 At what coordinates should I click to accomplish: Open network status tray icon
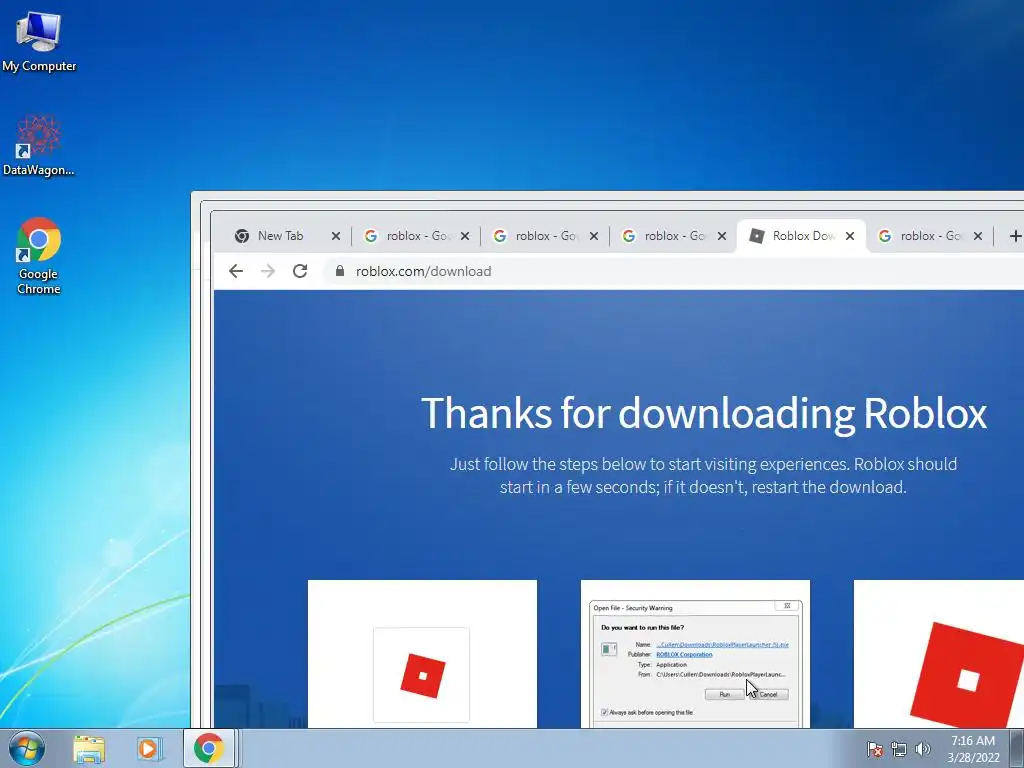tap(899, 749)
